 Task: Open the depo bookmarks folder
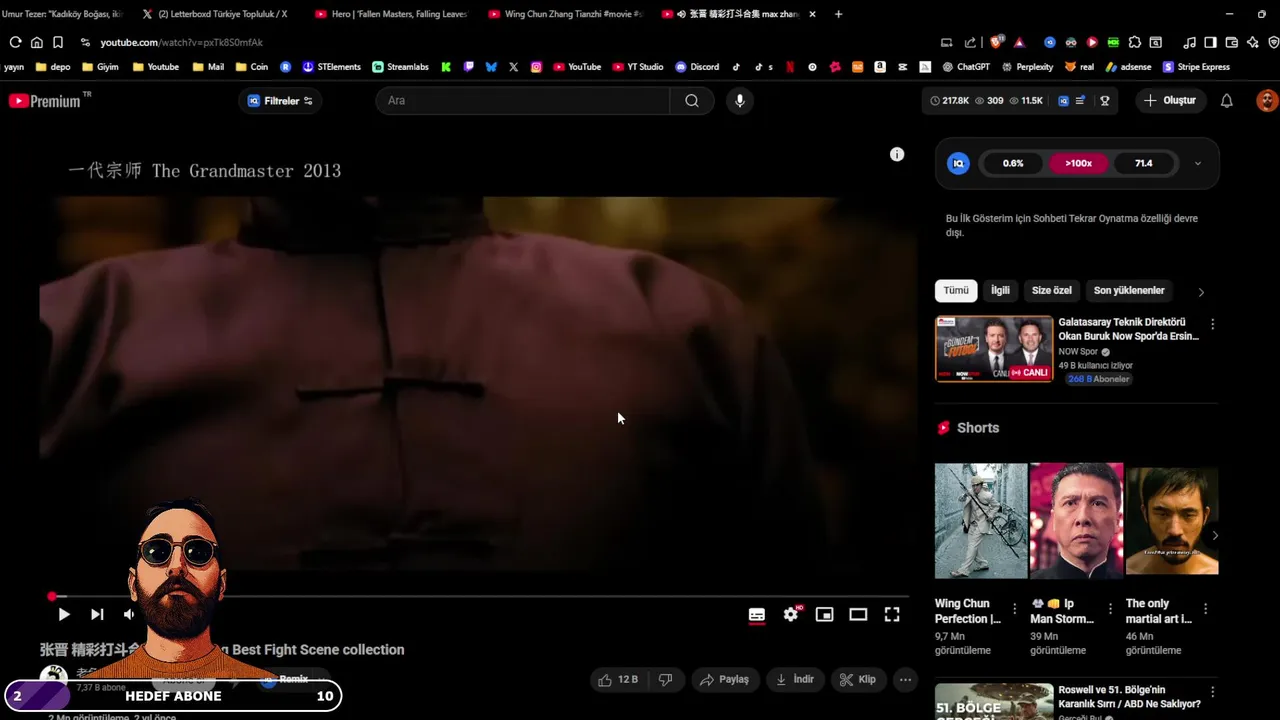[x=53, y=67]
